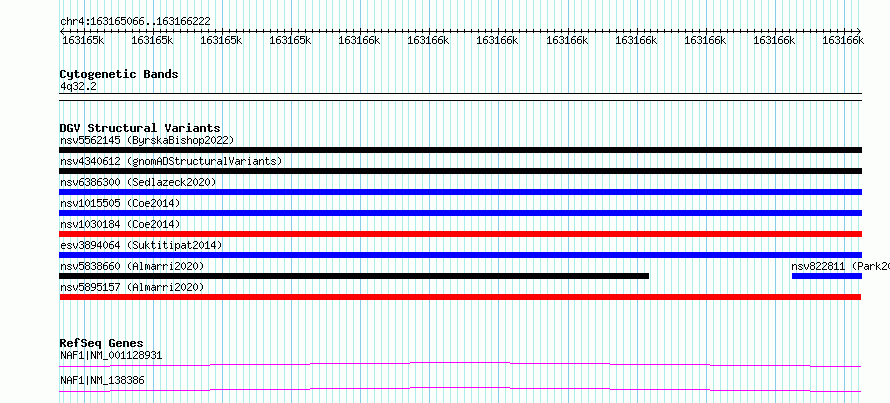
Task: Click blue bar of nsv6386300
Action: (460, 192)
